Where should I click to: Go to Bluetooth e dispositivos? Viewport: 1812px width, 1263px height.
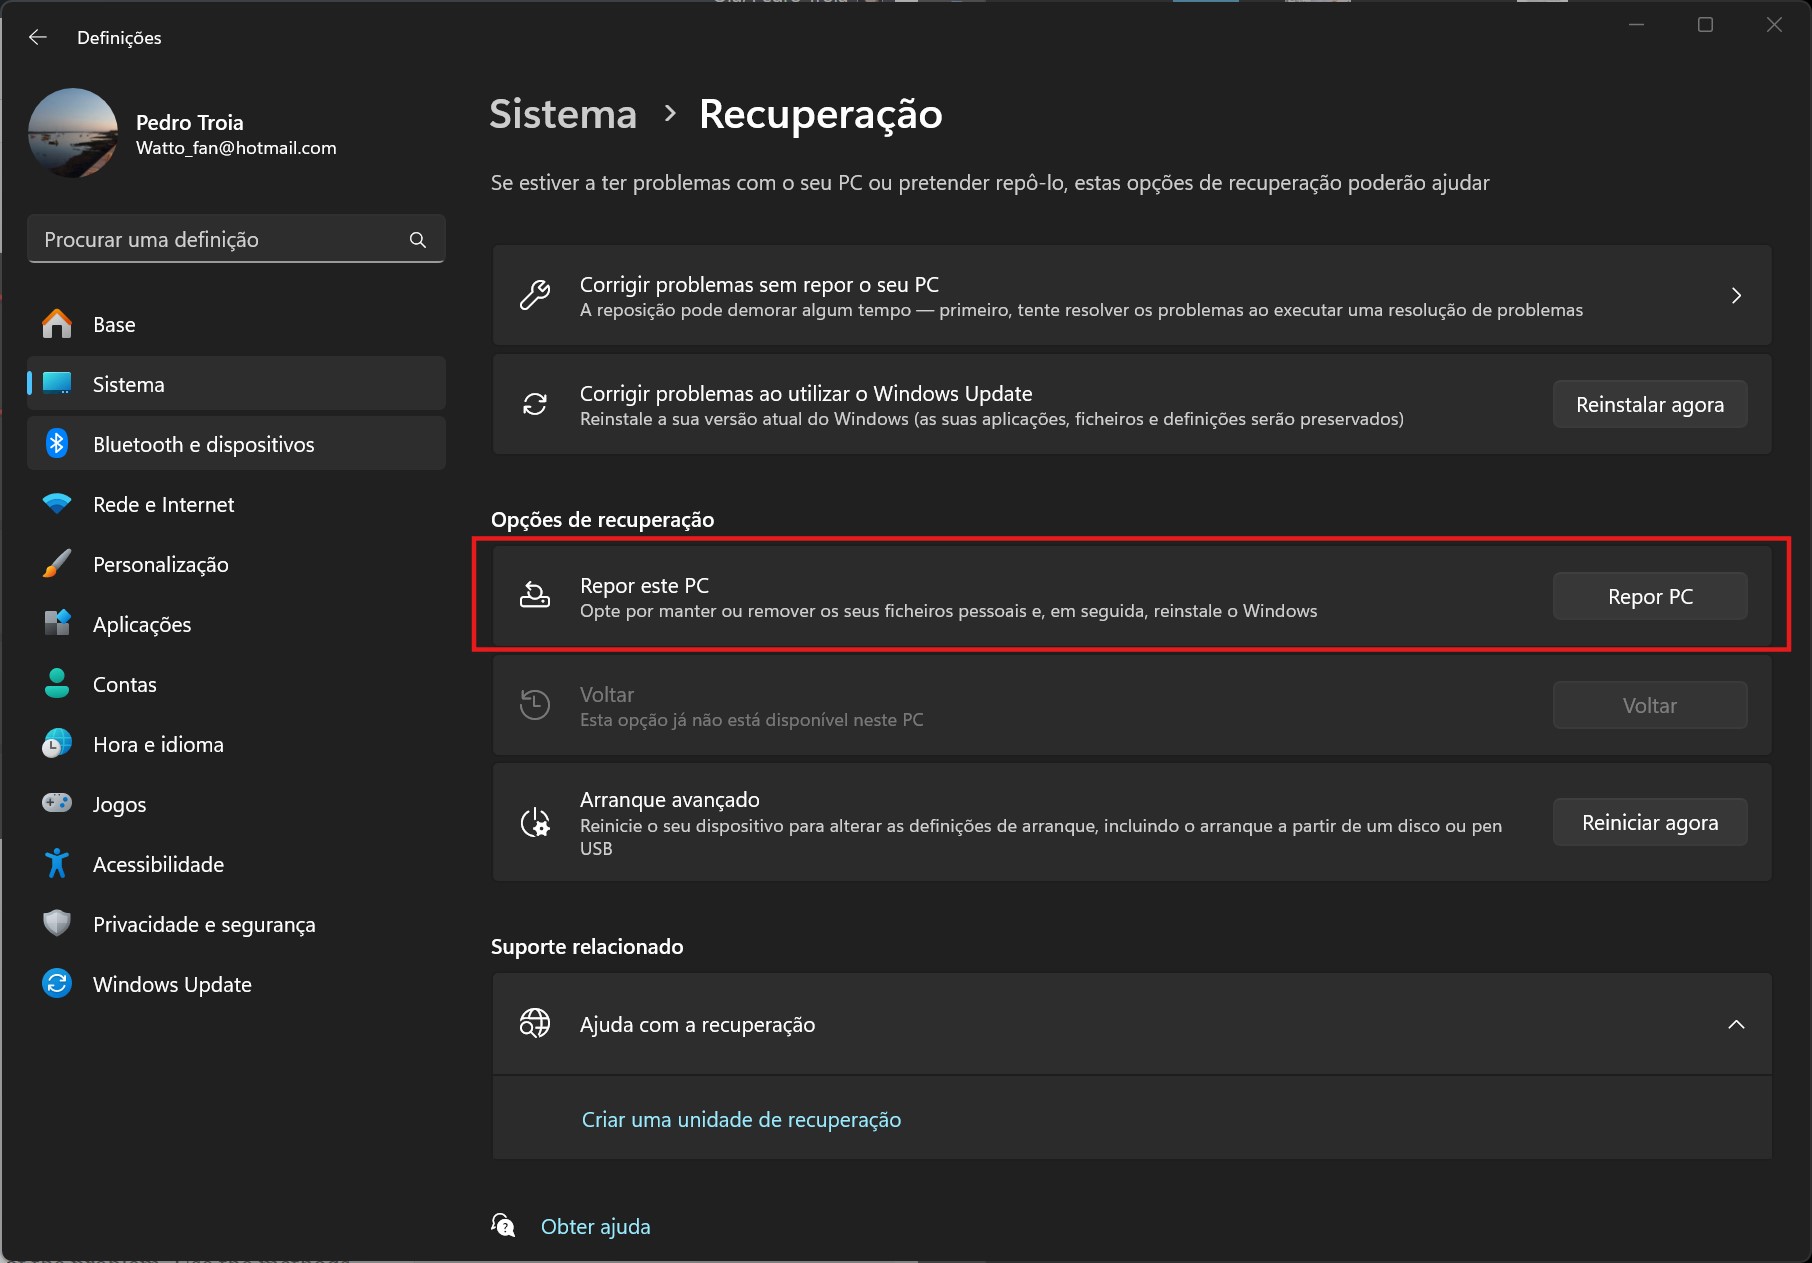[236, 444]
